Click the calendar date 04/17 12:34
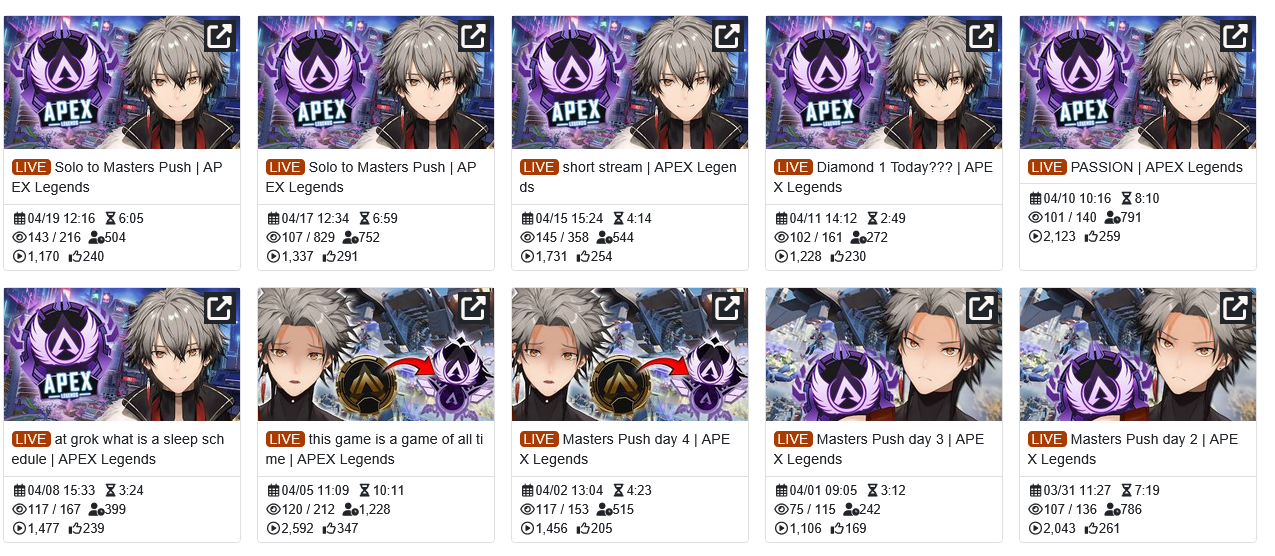Screen dimensions: 1275x556 [308, 218]
